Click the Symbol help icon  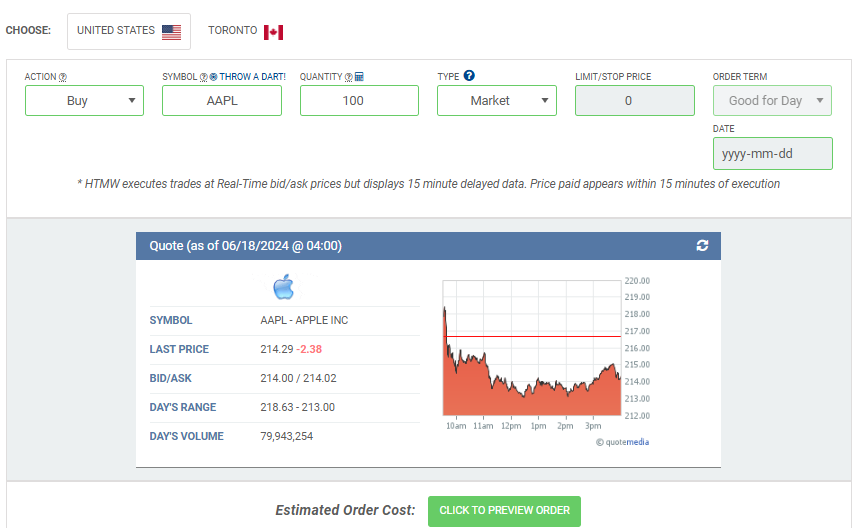pyautogui.click(x=203, y=77)
